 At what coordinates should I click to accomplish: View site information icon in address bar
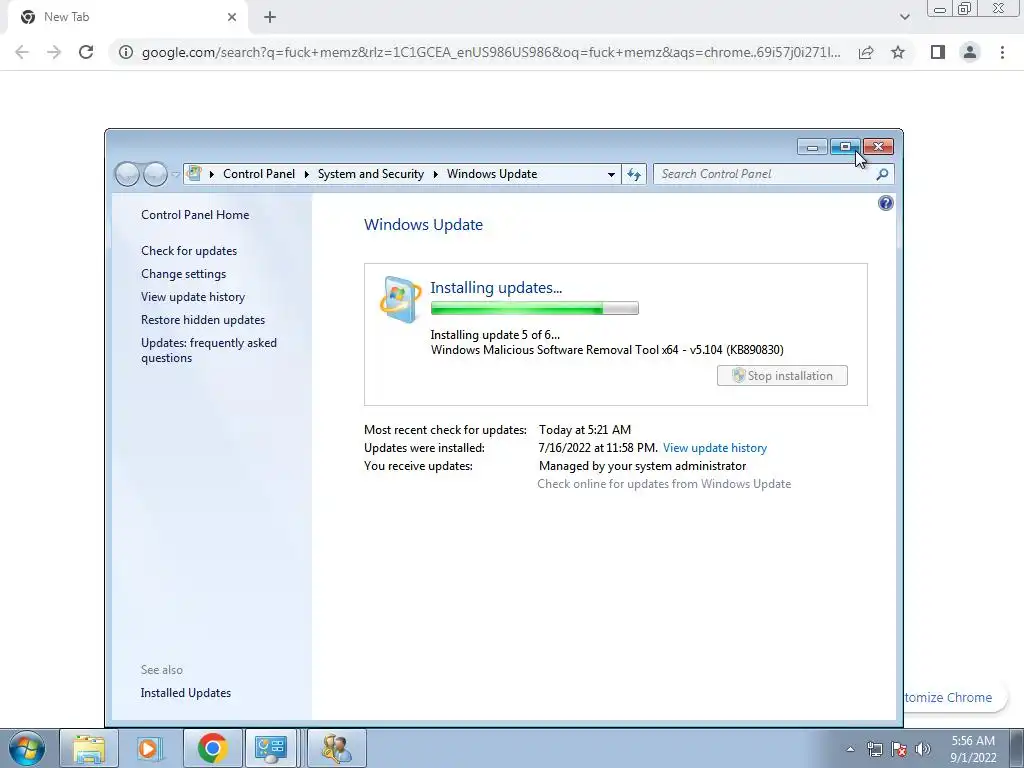(x=126, y=52)
